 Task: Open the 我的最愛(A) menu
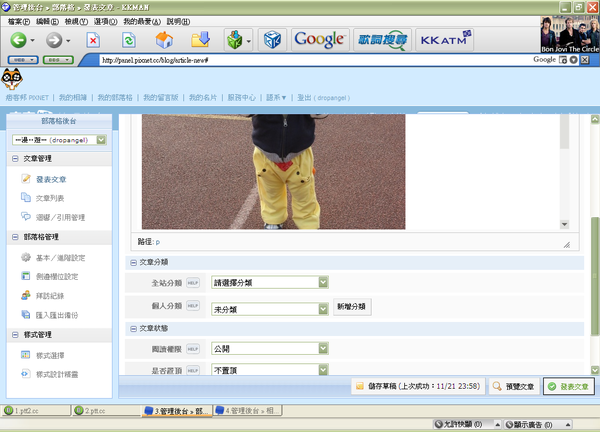click(142, 22)
